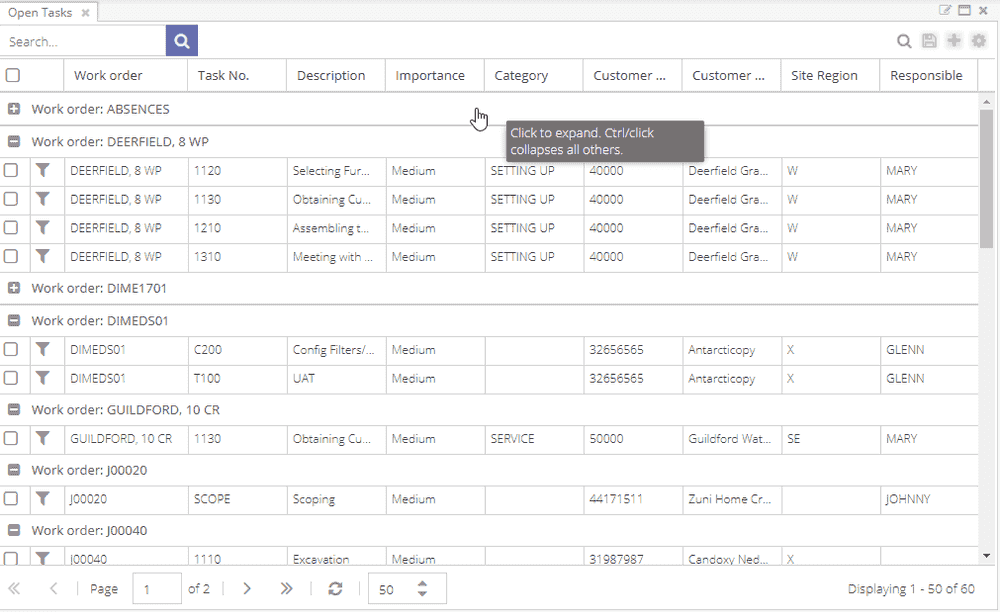Click the filter funnel on SCOPE row
1000x612 pixels.
43,499
